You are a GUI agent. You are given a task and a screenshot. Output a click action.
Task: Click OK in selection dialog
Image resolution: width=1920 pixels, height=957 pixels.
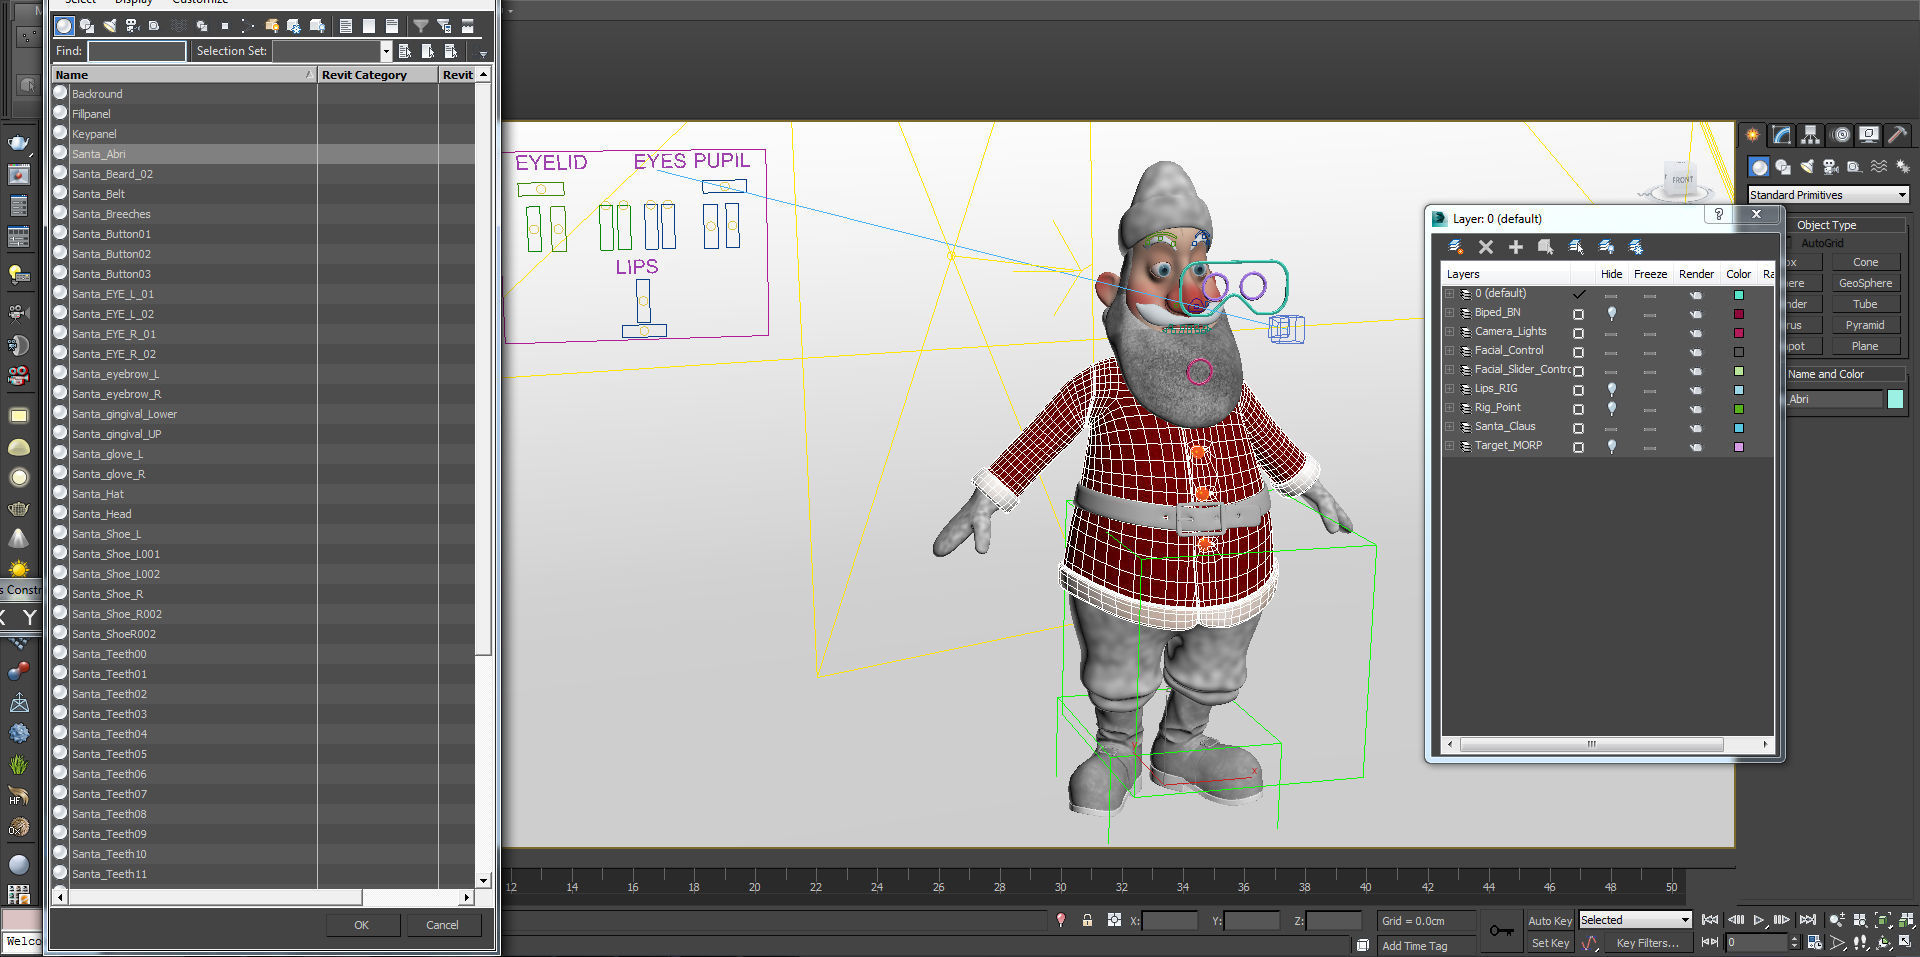(x=361, y=925)
